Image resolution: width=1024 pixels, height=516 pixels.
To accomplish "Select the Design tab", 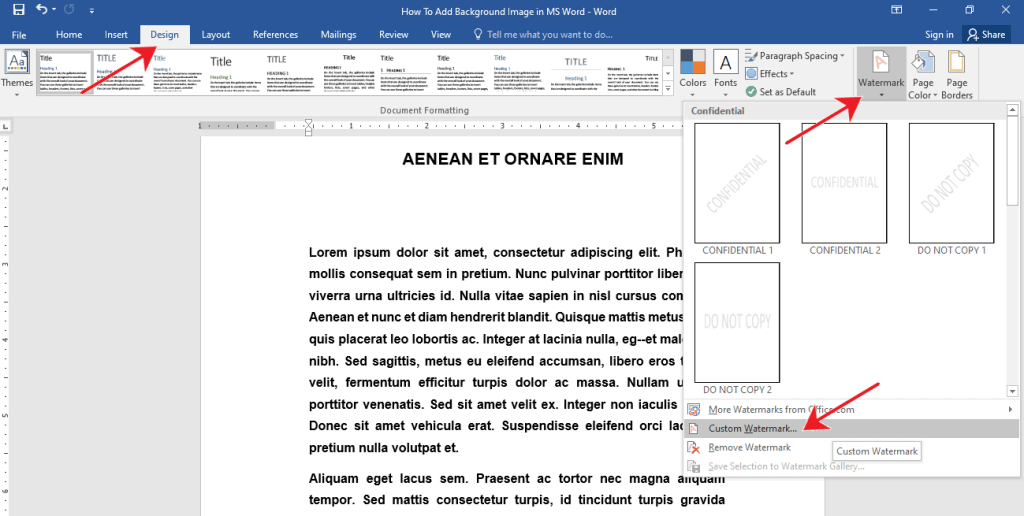I will point(165,35).
